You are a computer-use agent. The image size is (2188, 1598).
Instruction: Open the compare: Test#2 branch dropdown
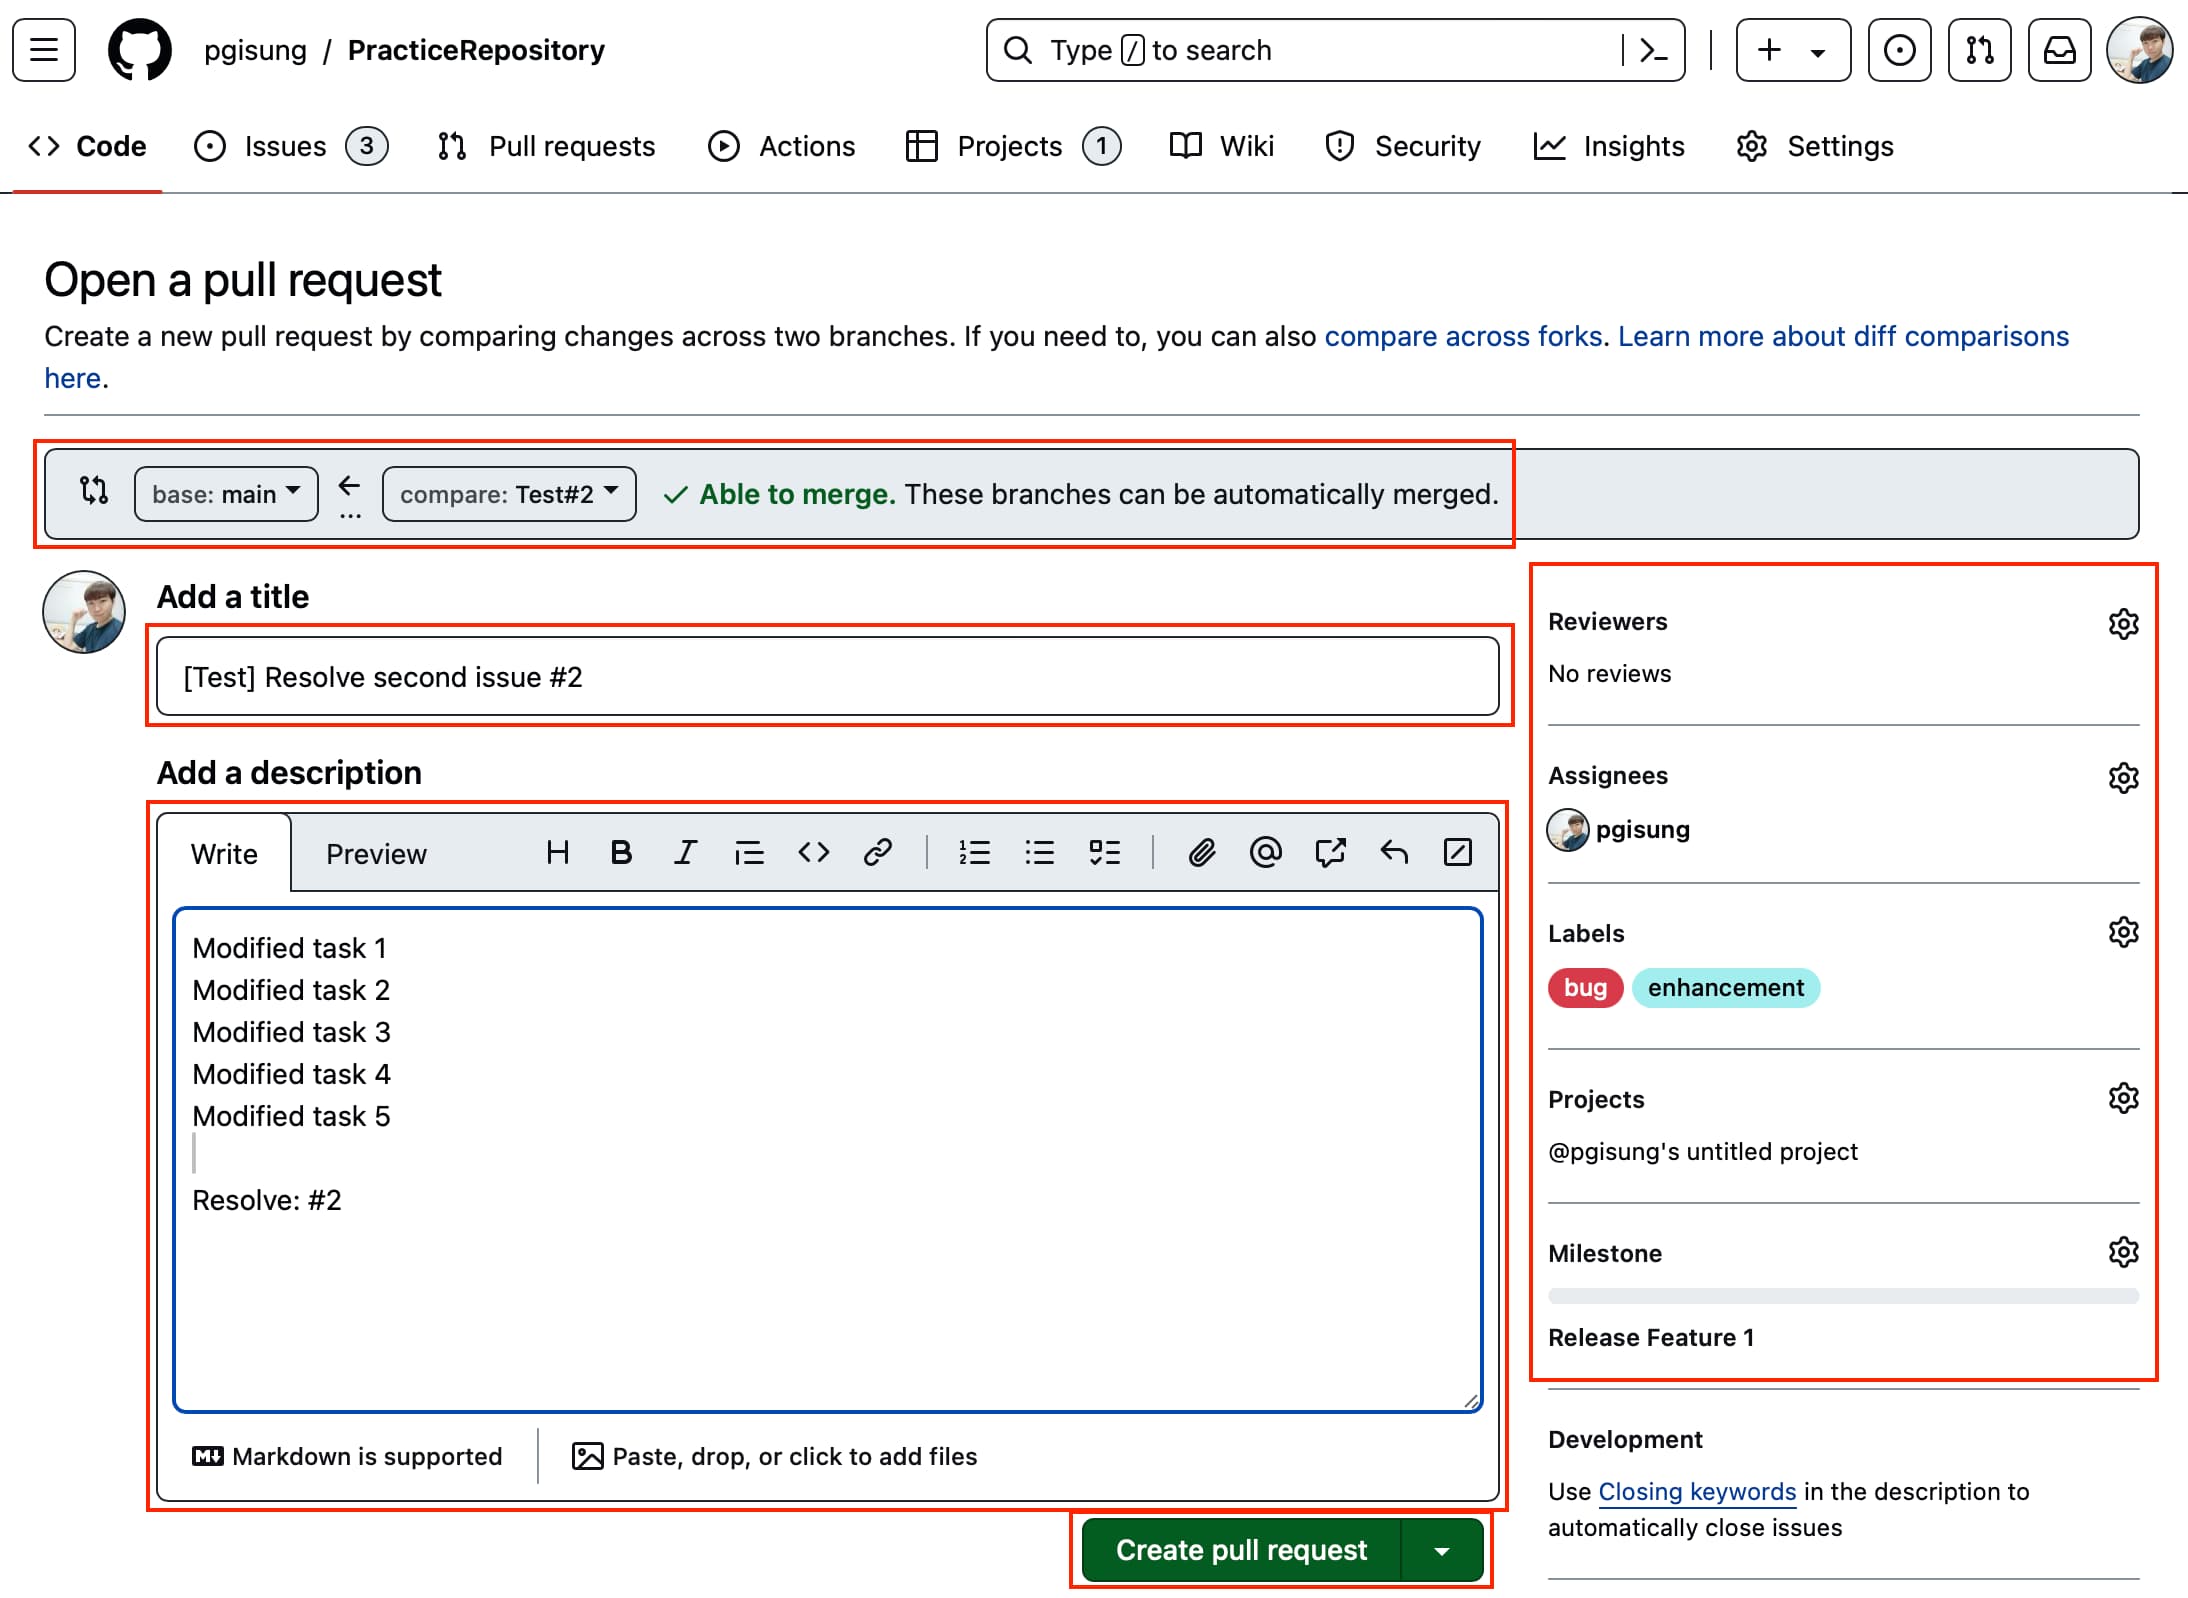[509, 494]
